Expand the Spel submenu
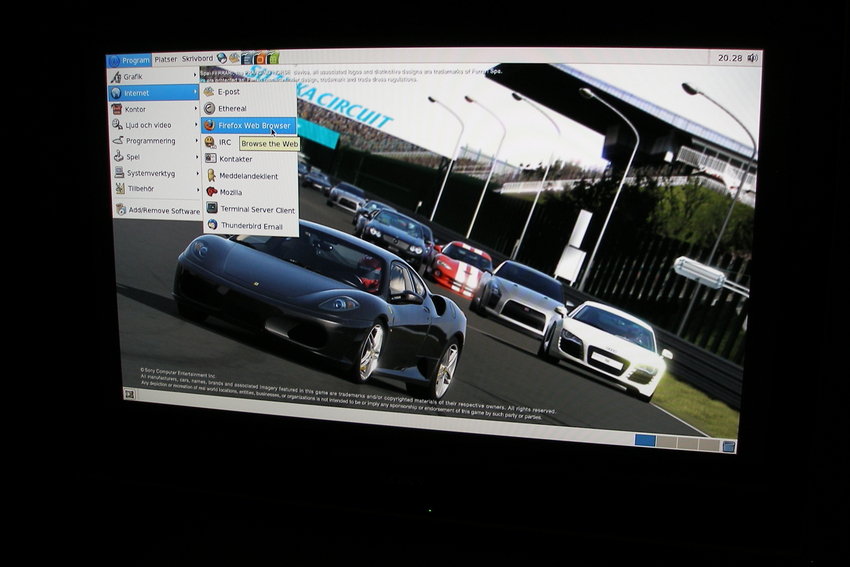This screenshot has width=850, height=567. point(156,157)
